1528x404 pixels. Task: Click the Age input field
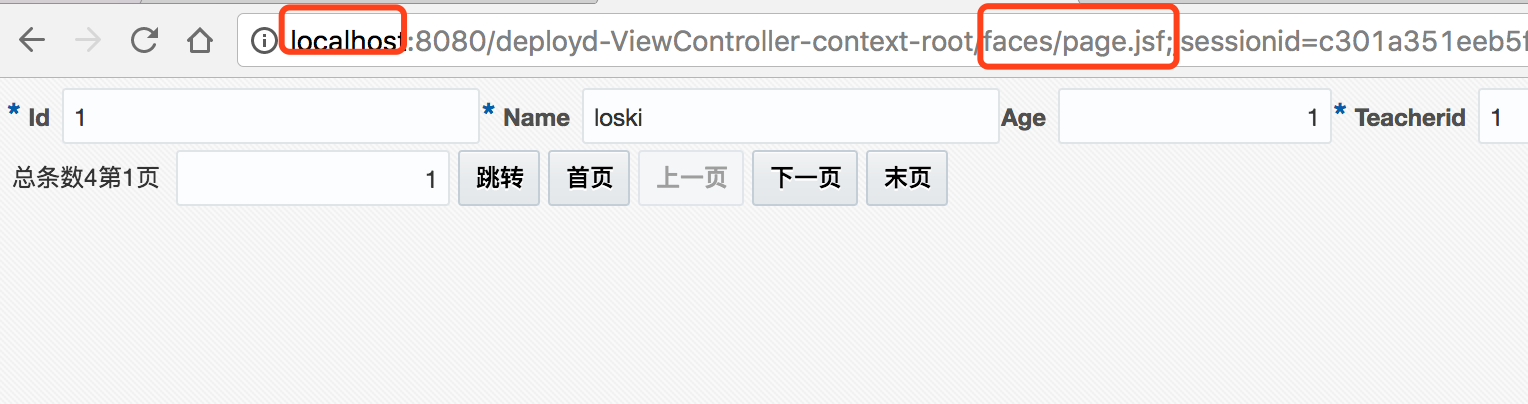(1195, 117)
